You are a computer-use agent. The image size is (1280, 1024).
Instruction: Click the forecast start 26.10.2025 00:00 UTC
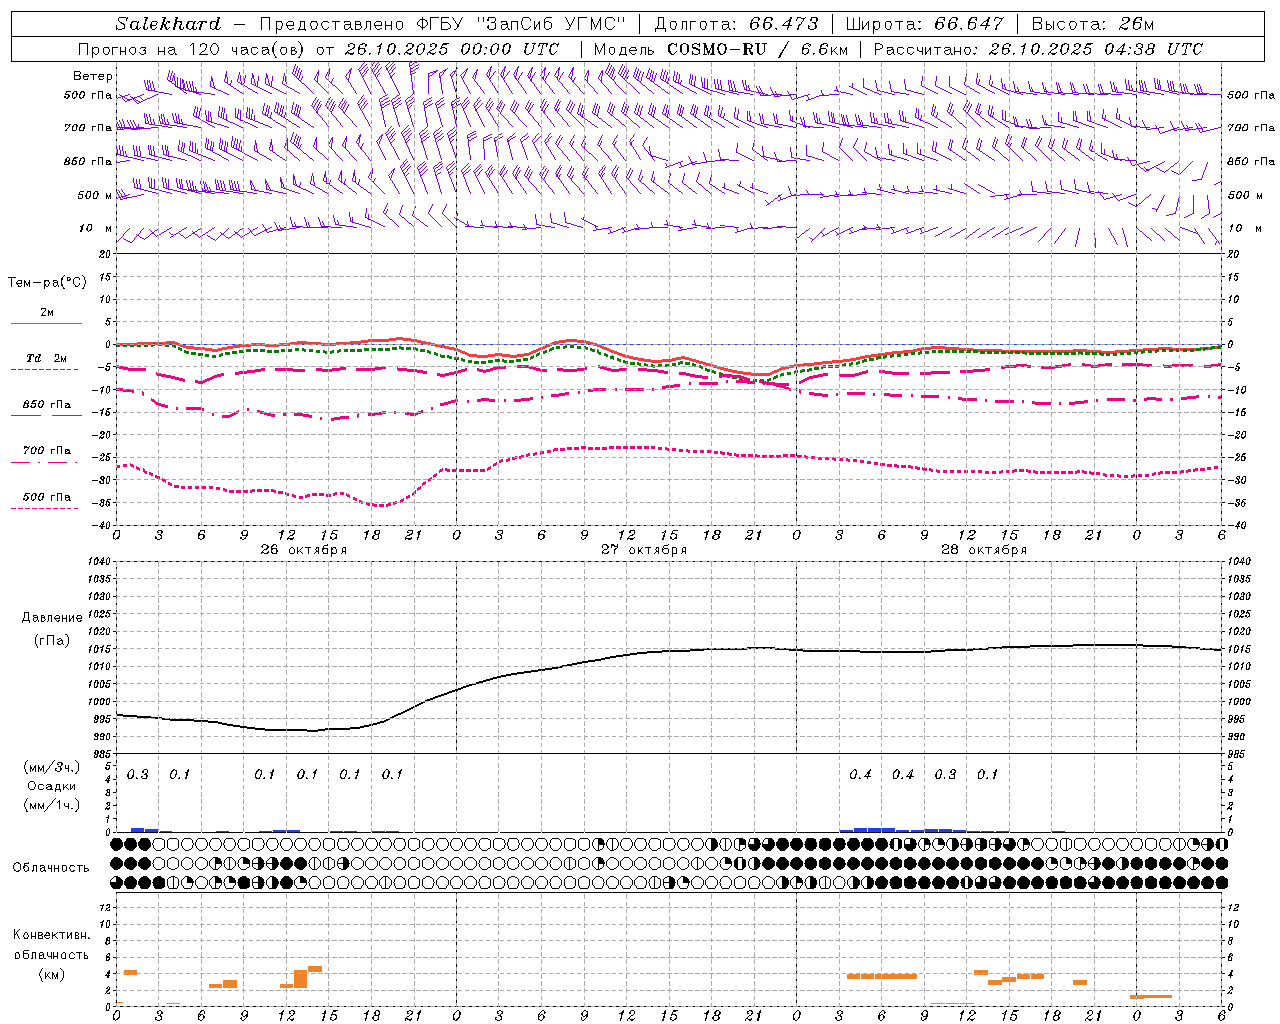click(452, 49)
